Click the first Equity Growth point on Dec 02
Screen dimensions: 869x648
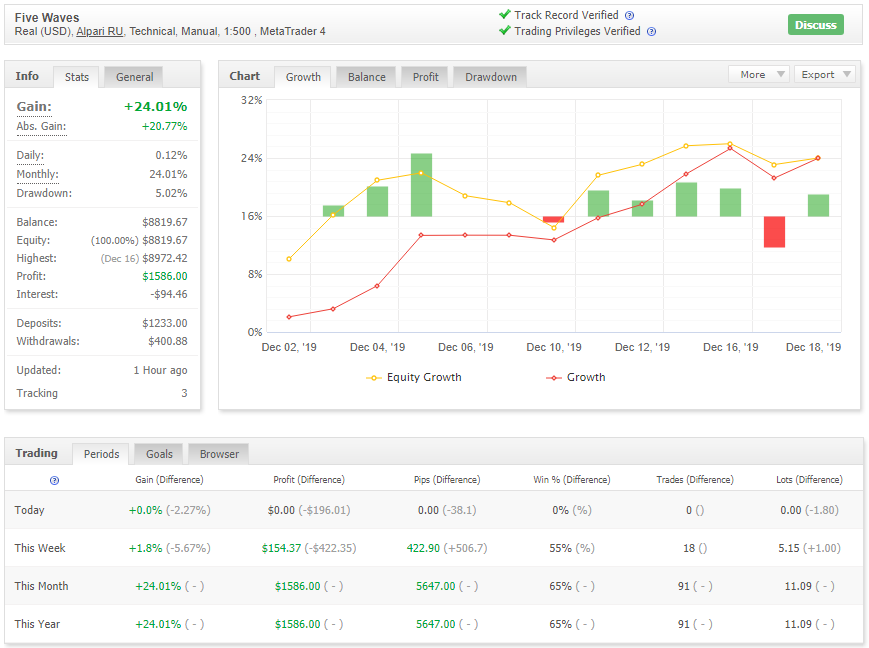click(x=289, y=259)
